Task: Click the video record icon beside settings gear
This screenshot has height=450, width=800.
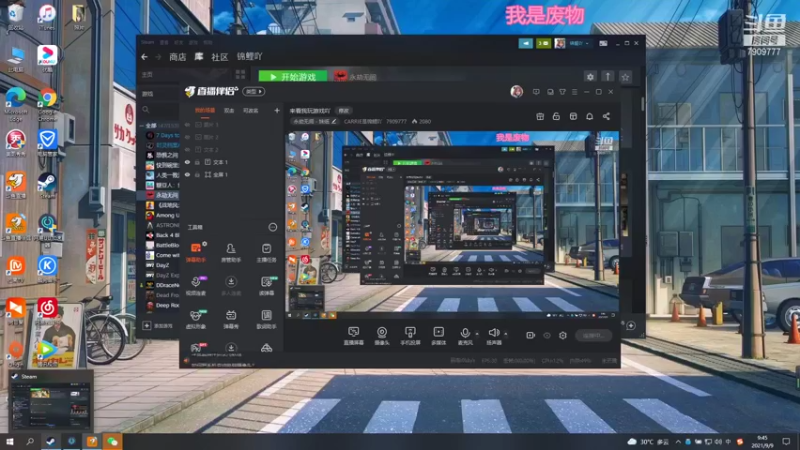Action: 530,335
